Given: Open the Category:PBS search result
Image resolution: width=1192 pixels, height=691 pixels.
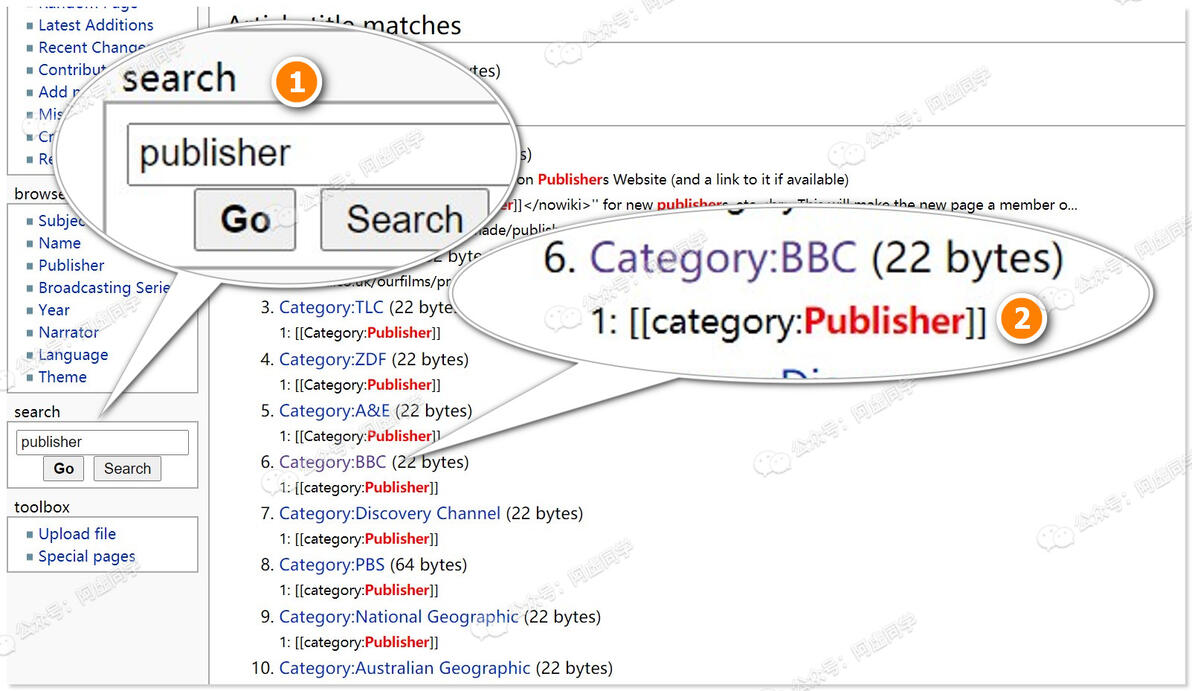Looking at the screenshot, I should (331, 565).
